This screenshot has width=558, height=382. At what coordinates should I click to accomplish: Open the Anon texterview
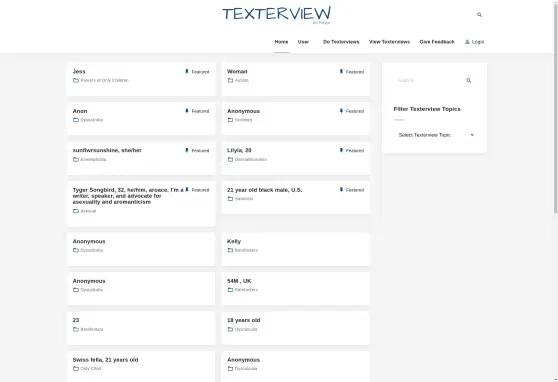(x=80, y=111)
